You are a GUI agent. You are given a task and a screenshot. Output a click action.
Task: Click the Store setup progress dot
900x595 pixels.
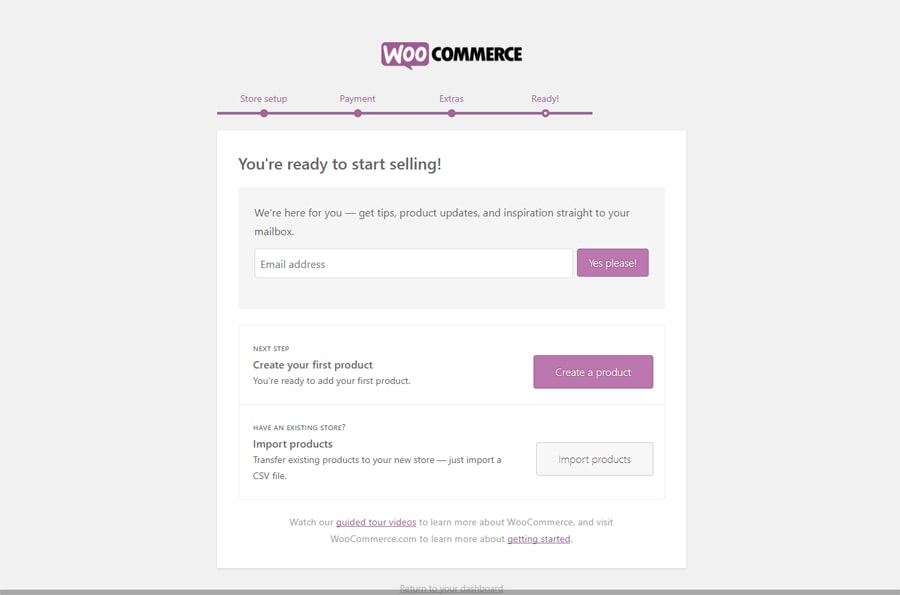263,114
